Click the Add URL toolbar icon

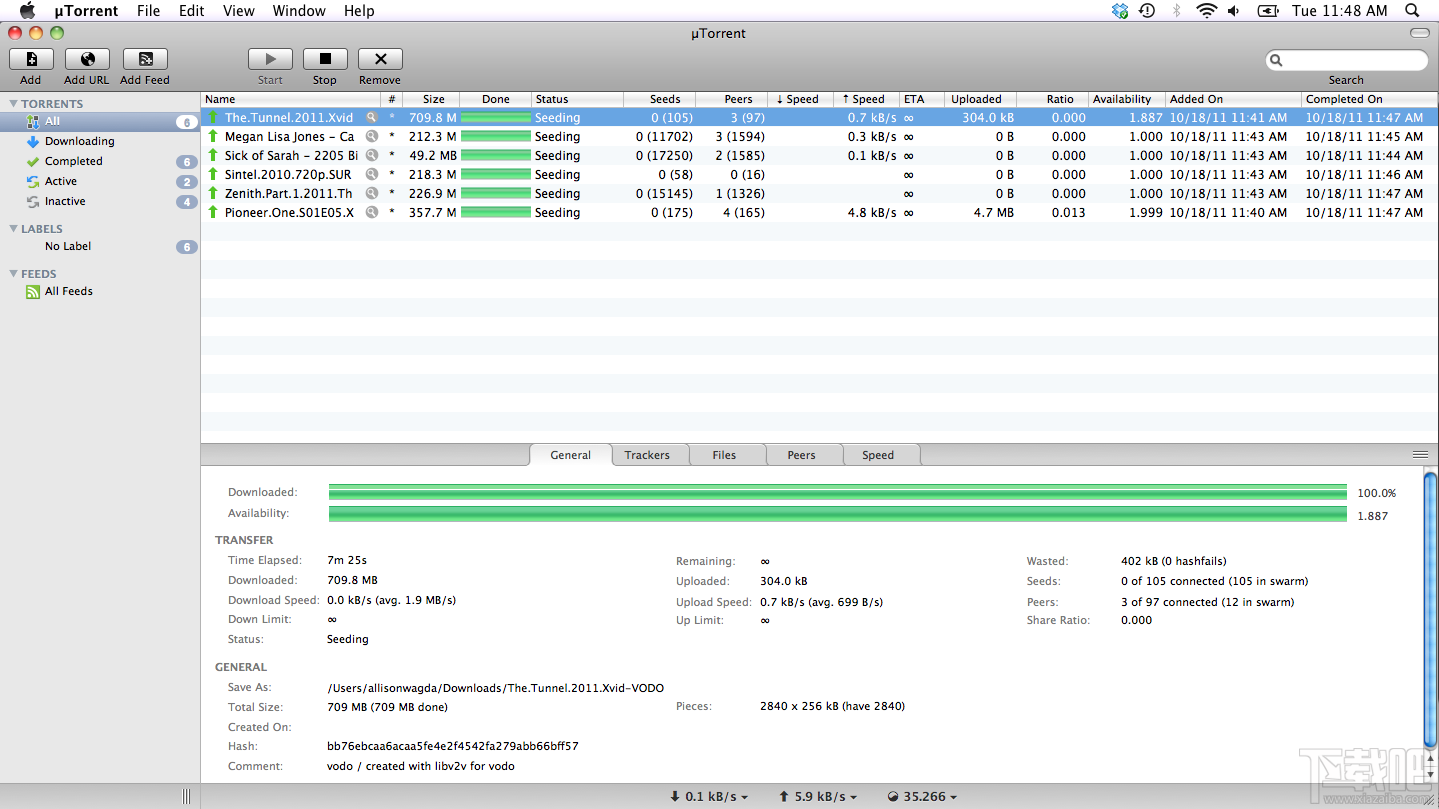coord(86,58)
